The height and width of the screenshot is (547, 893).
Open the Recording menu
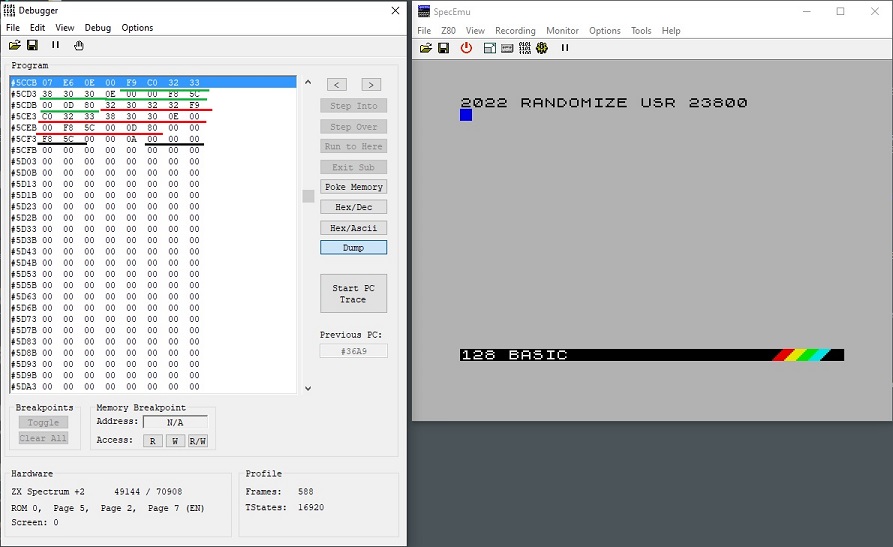pyautogui.click(x=515, y=31)
